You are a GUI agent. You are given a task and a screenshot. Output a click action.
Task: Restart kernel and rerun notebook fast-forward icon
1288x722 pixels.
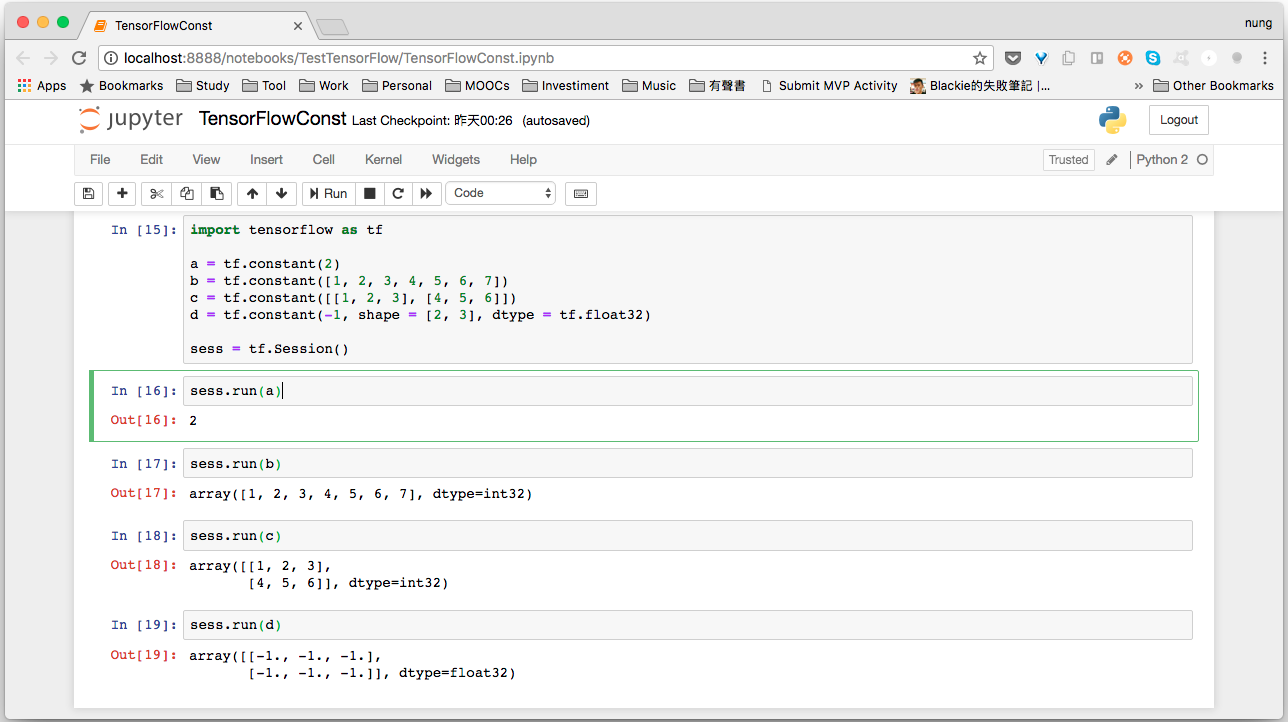427,193
